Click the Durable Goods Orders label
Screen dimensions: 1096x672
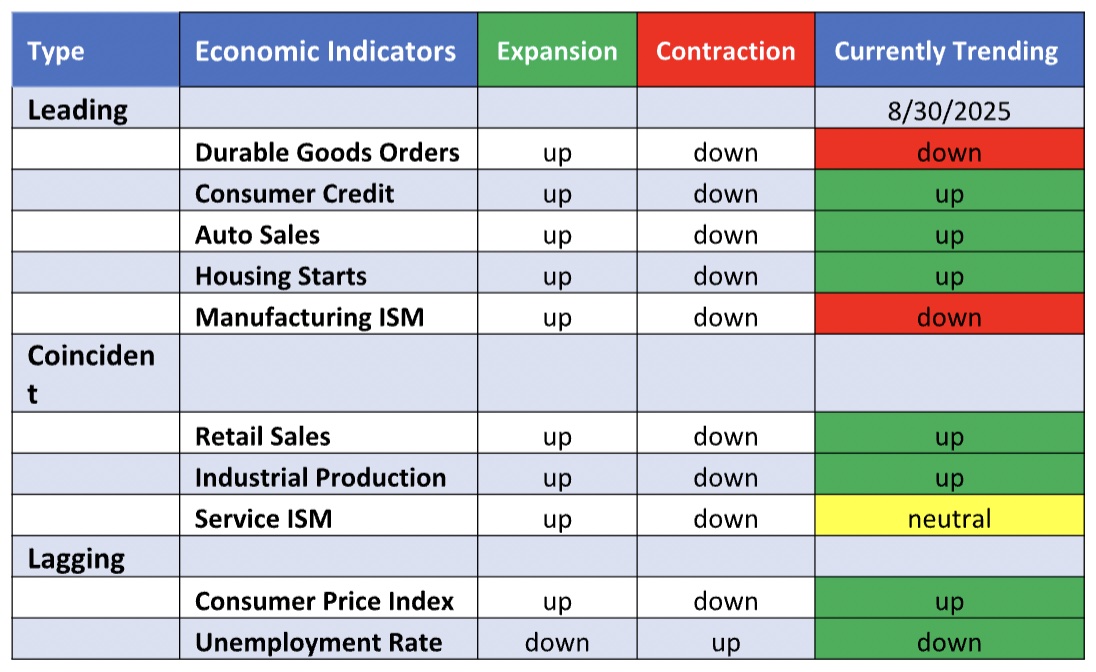point(327,152)
